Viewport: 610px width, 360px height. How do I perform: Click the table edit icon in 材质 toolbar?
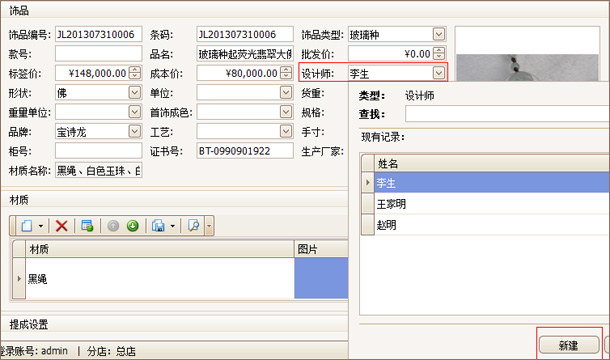tap(87, 226)
